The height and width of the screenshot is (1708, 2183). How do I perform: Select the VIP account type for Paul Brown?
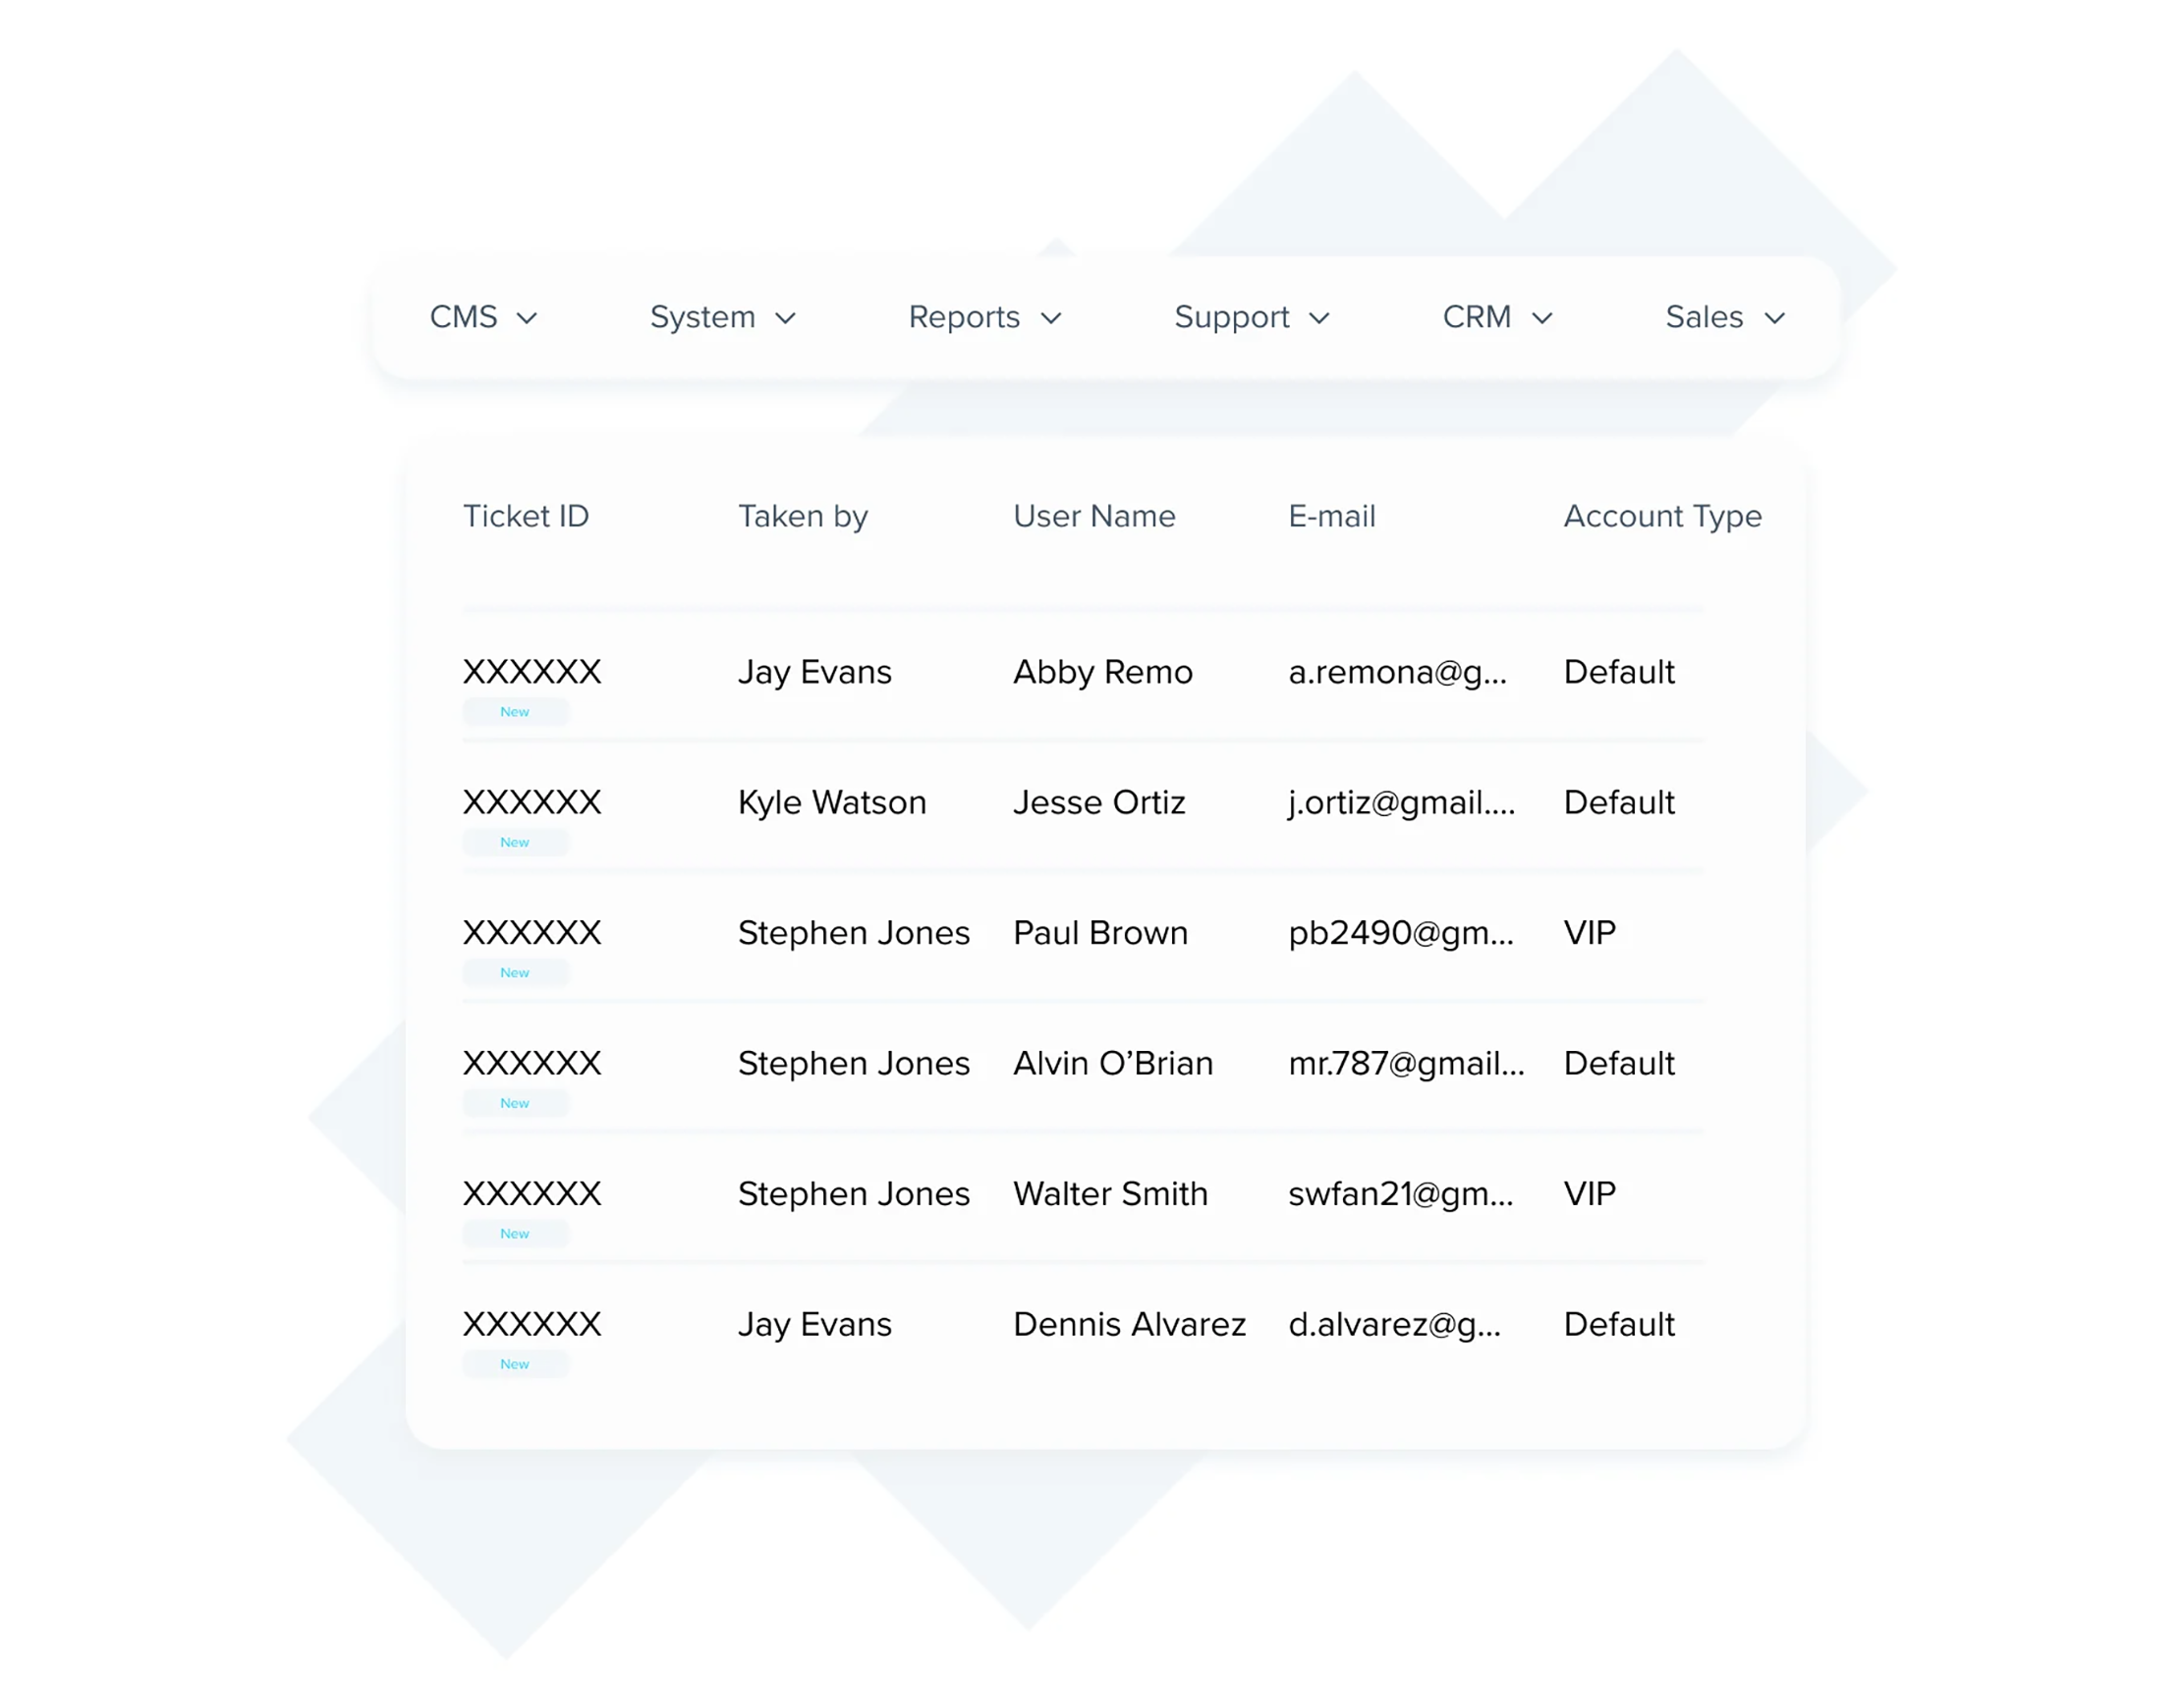point(1589,933)
